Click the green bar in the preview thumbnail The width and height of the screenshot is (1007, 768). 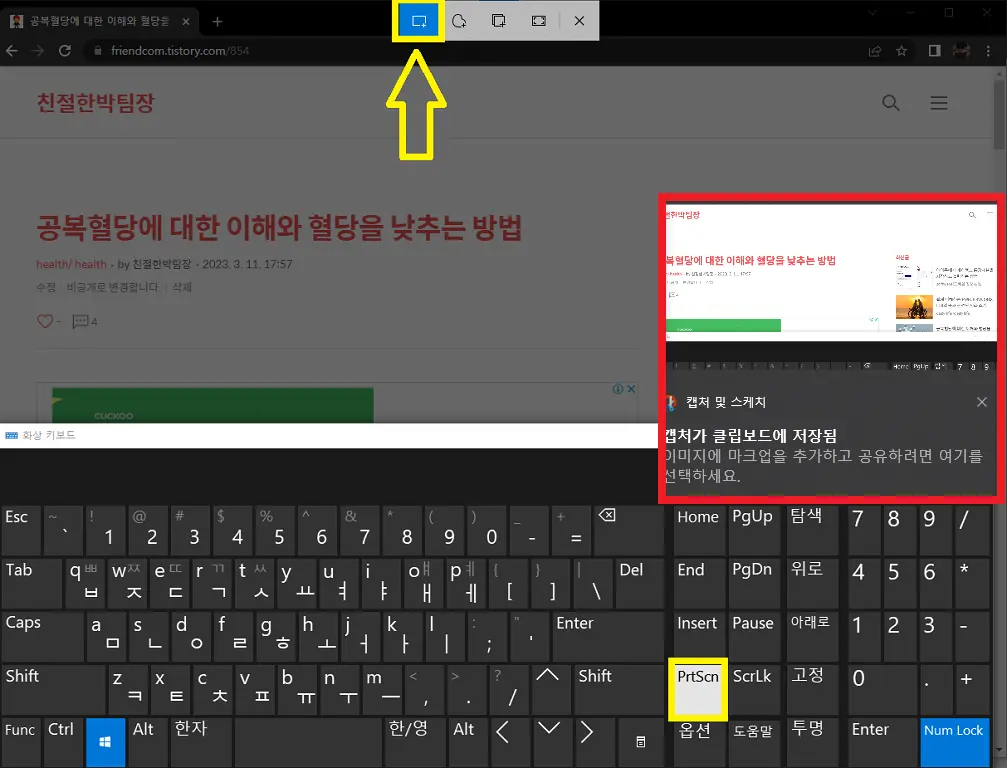click(x=723, y=325)
